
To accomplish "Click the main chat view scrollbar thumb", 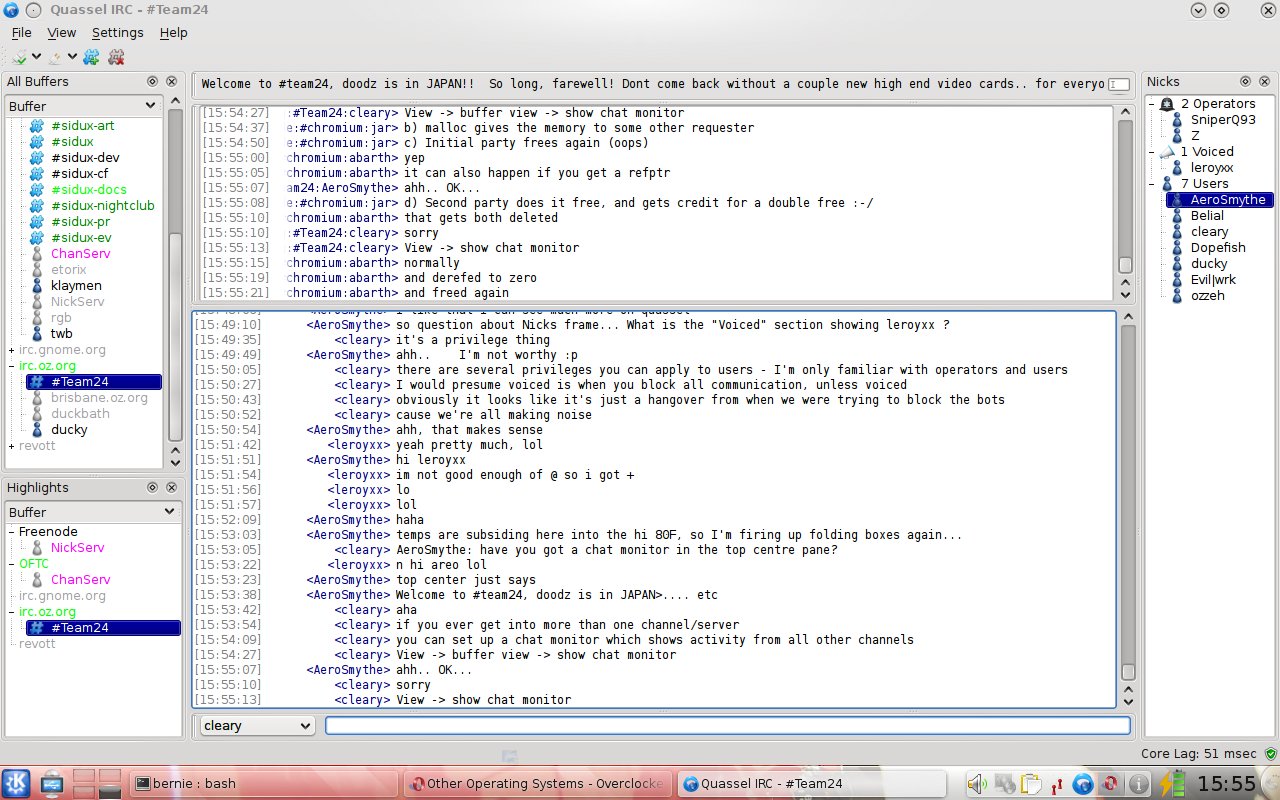I will pos(1128,672).
